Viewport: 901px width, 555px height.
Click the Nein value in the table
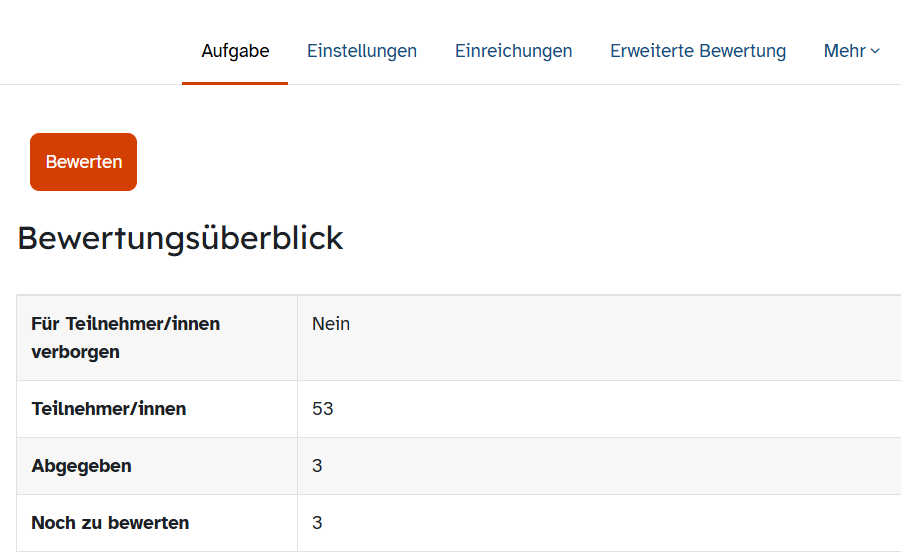pyautogui.click(x=330, y=323)
